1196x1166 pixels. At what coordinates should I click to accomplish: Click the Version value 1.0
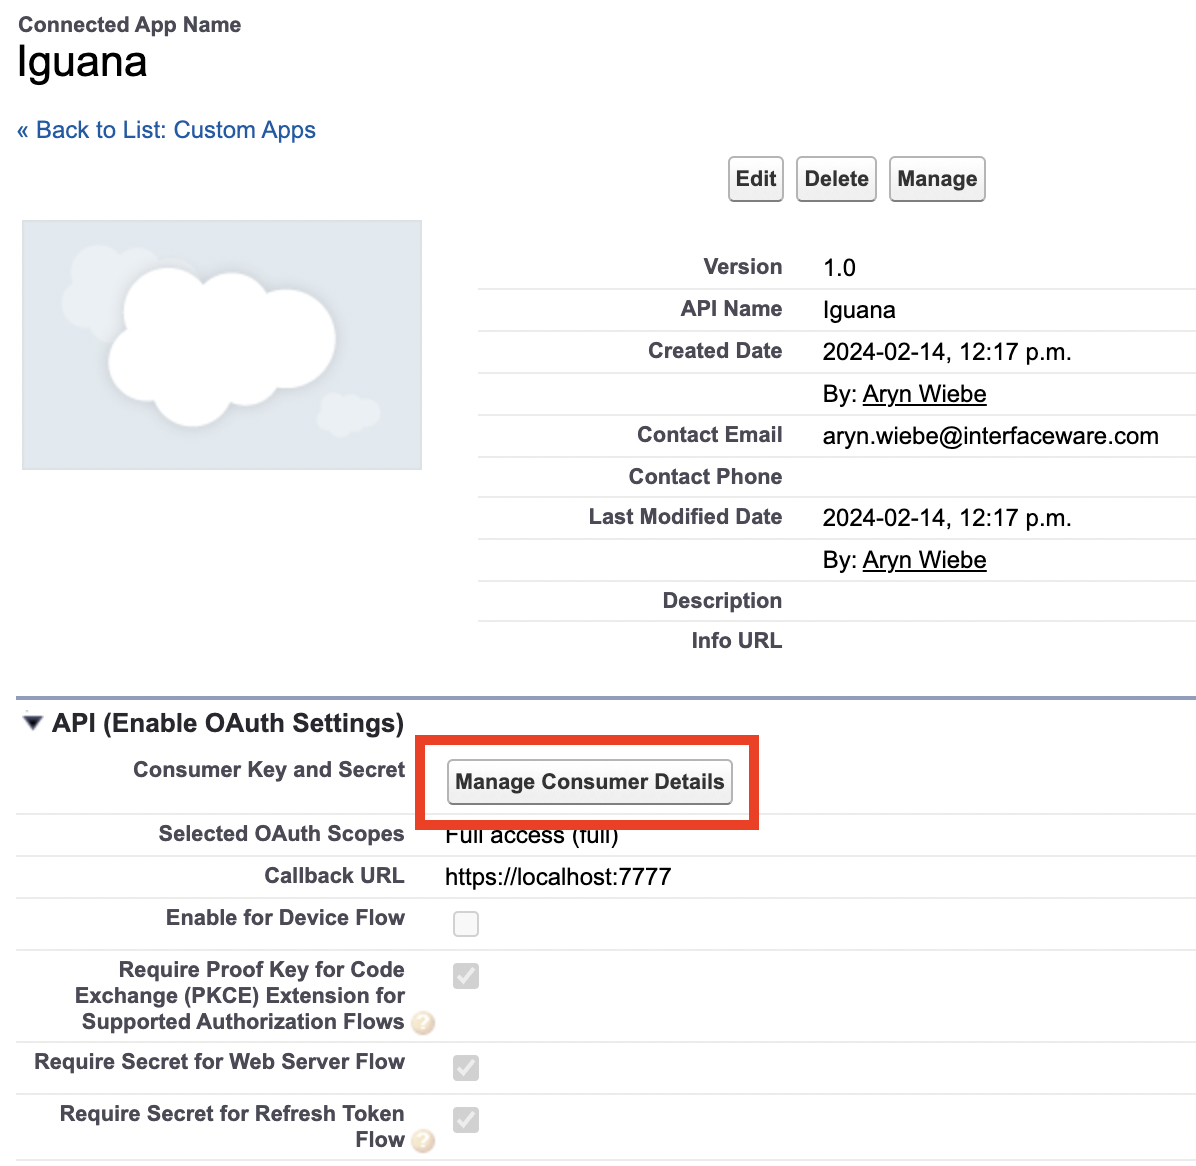839,268
